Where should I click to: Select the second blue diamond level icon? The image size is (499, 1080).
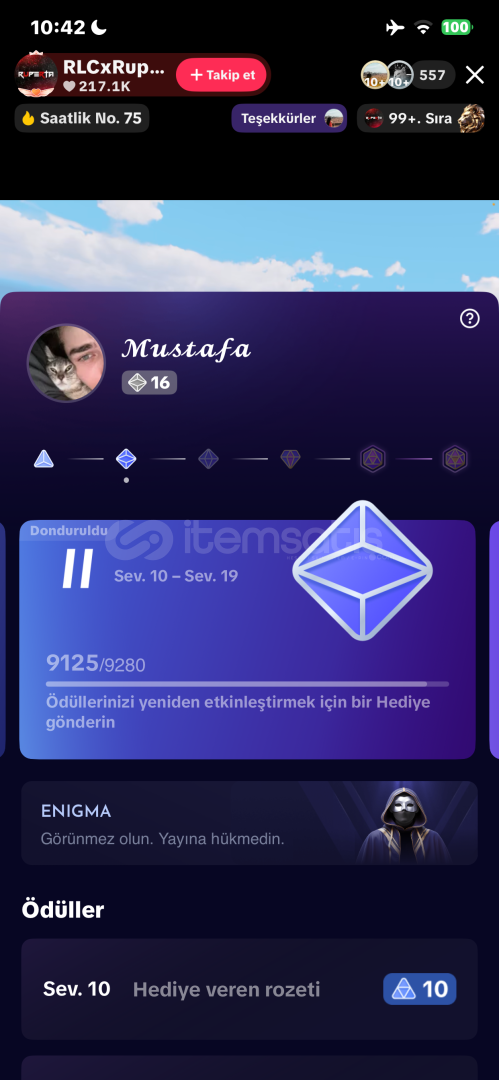126,459
